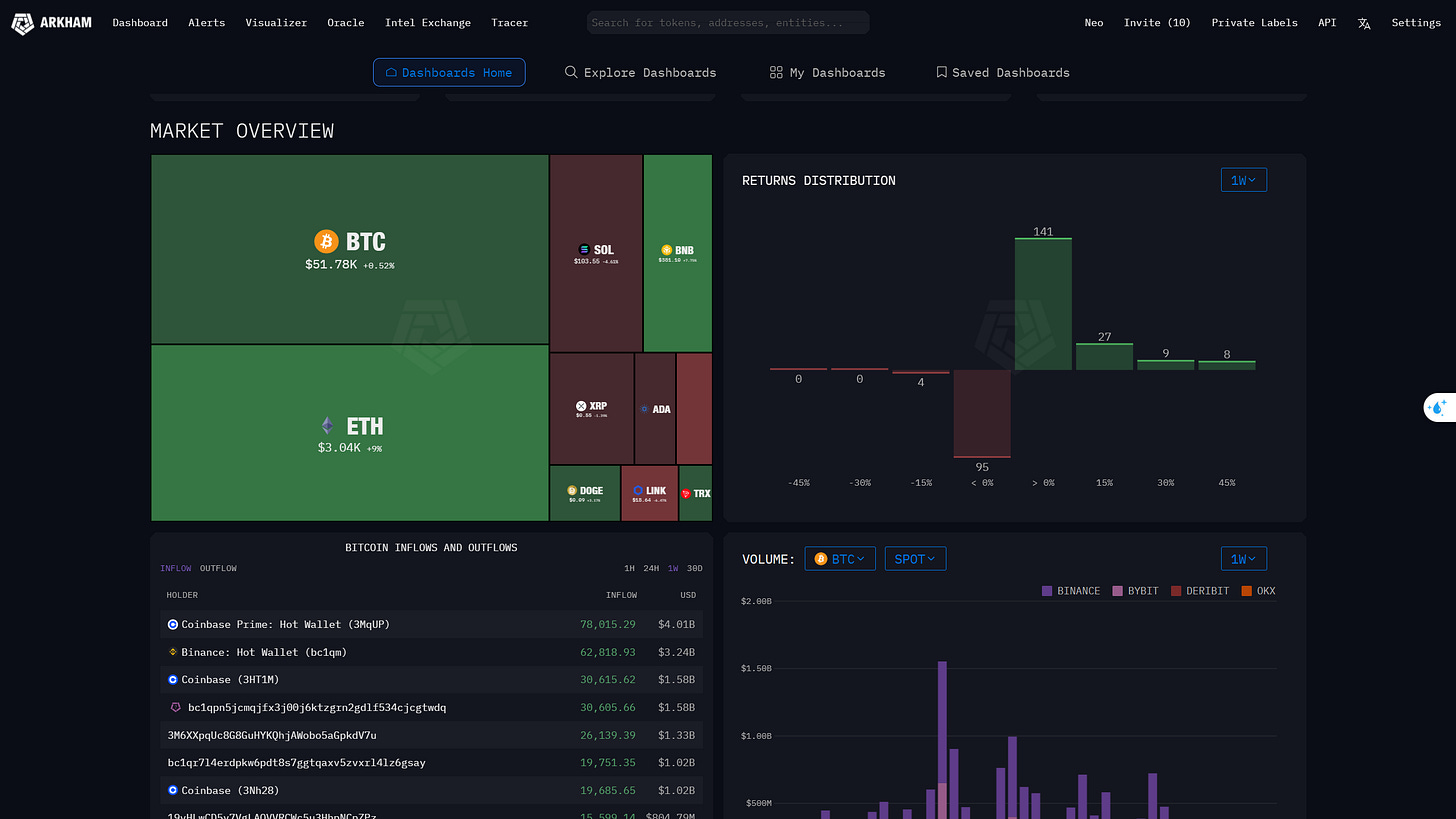Select 24H timeframe for Bitcoin flows
The height and width of the screenshot is (819, 1456).
(x=651, y=568)
